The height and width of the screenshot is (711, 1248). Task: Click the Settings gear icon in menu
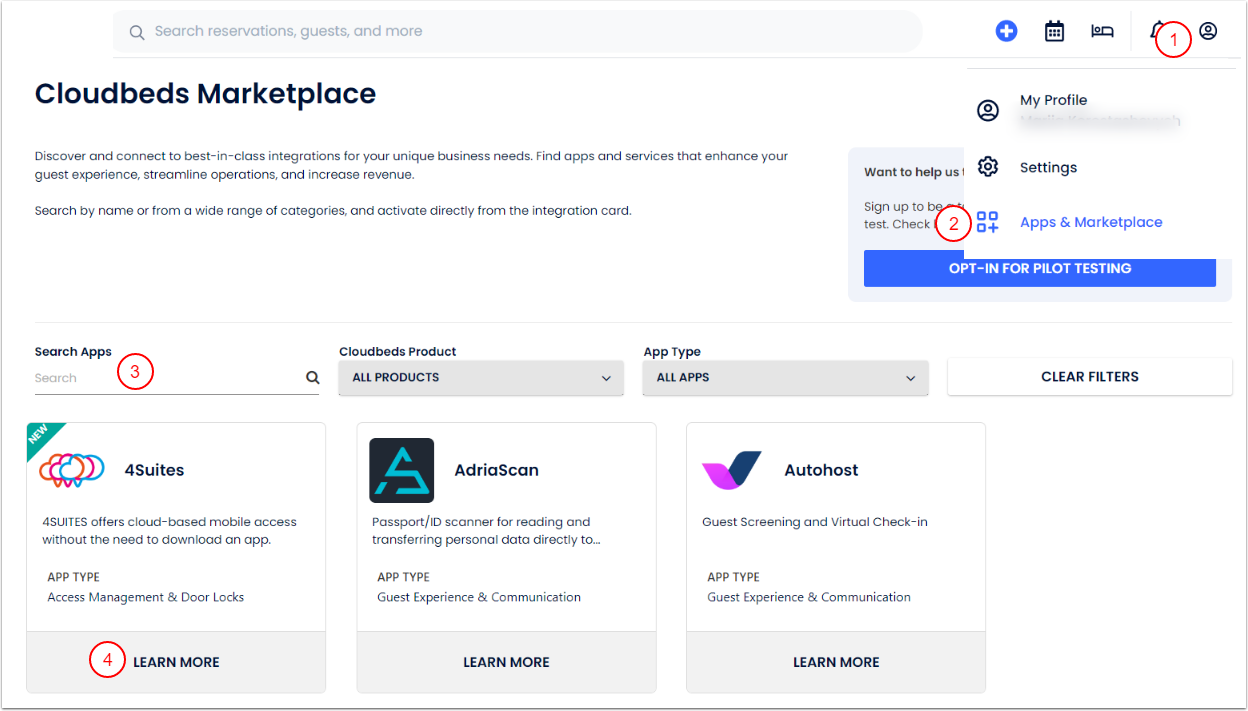point(988,168)
